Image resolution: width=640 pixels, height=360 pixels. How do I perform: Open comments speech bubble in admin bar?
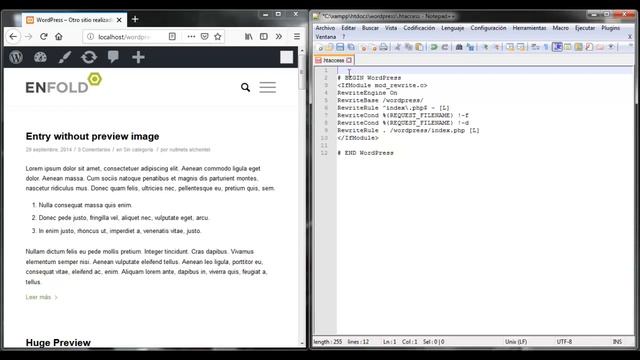(113, 57)
